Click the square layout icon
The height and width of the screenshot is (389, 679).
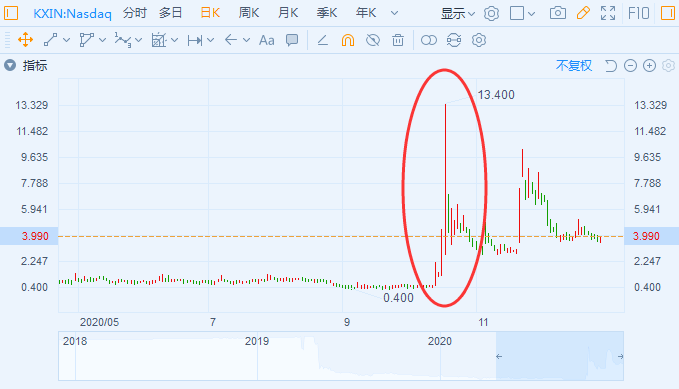pyautogui.click(x=517, y=13)
